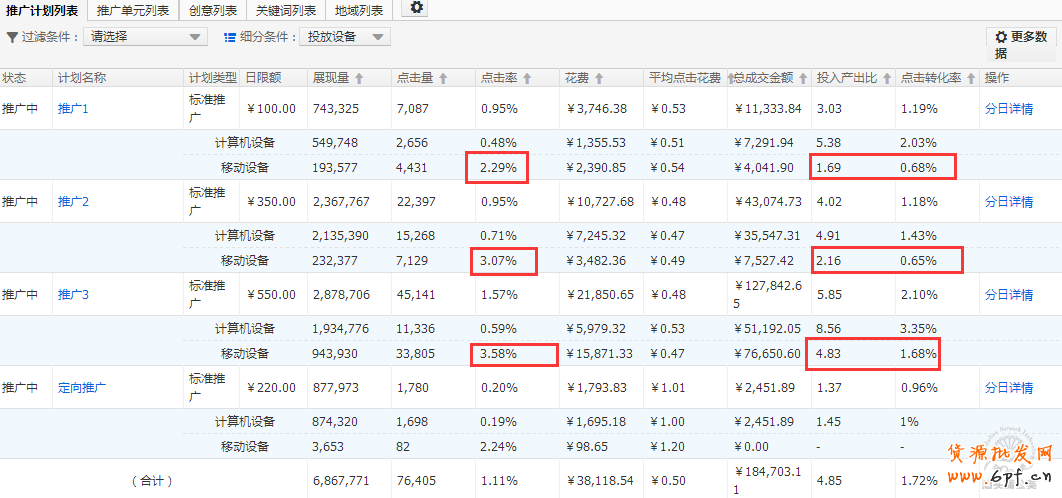Select the 创意列表 tab
The image size is (1062, 498).
coord(214,10)
